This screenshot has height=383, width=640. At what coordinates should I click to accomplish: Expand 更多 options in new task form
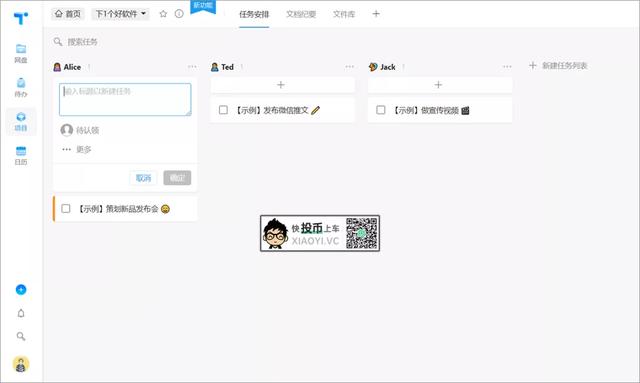coord(77,149)
